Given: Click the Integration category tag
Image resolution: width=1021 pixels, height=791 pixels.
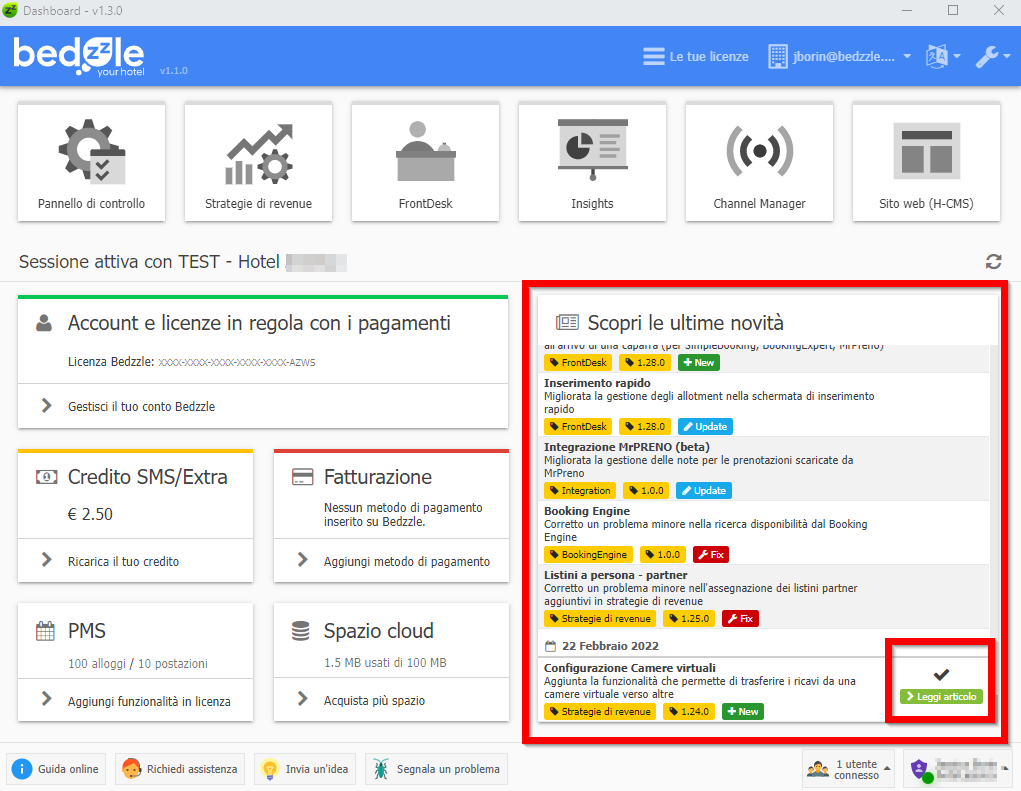Looking at the screenshot, I should tap(580, 490).
